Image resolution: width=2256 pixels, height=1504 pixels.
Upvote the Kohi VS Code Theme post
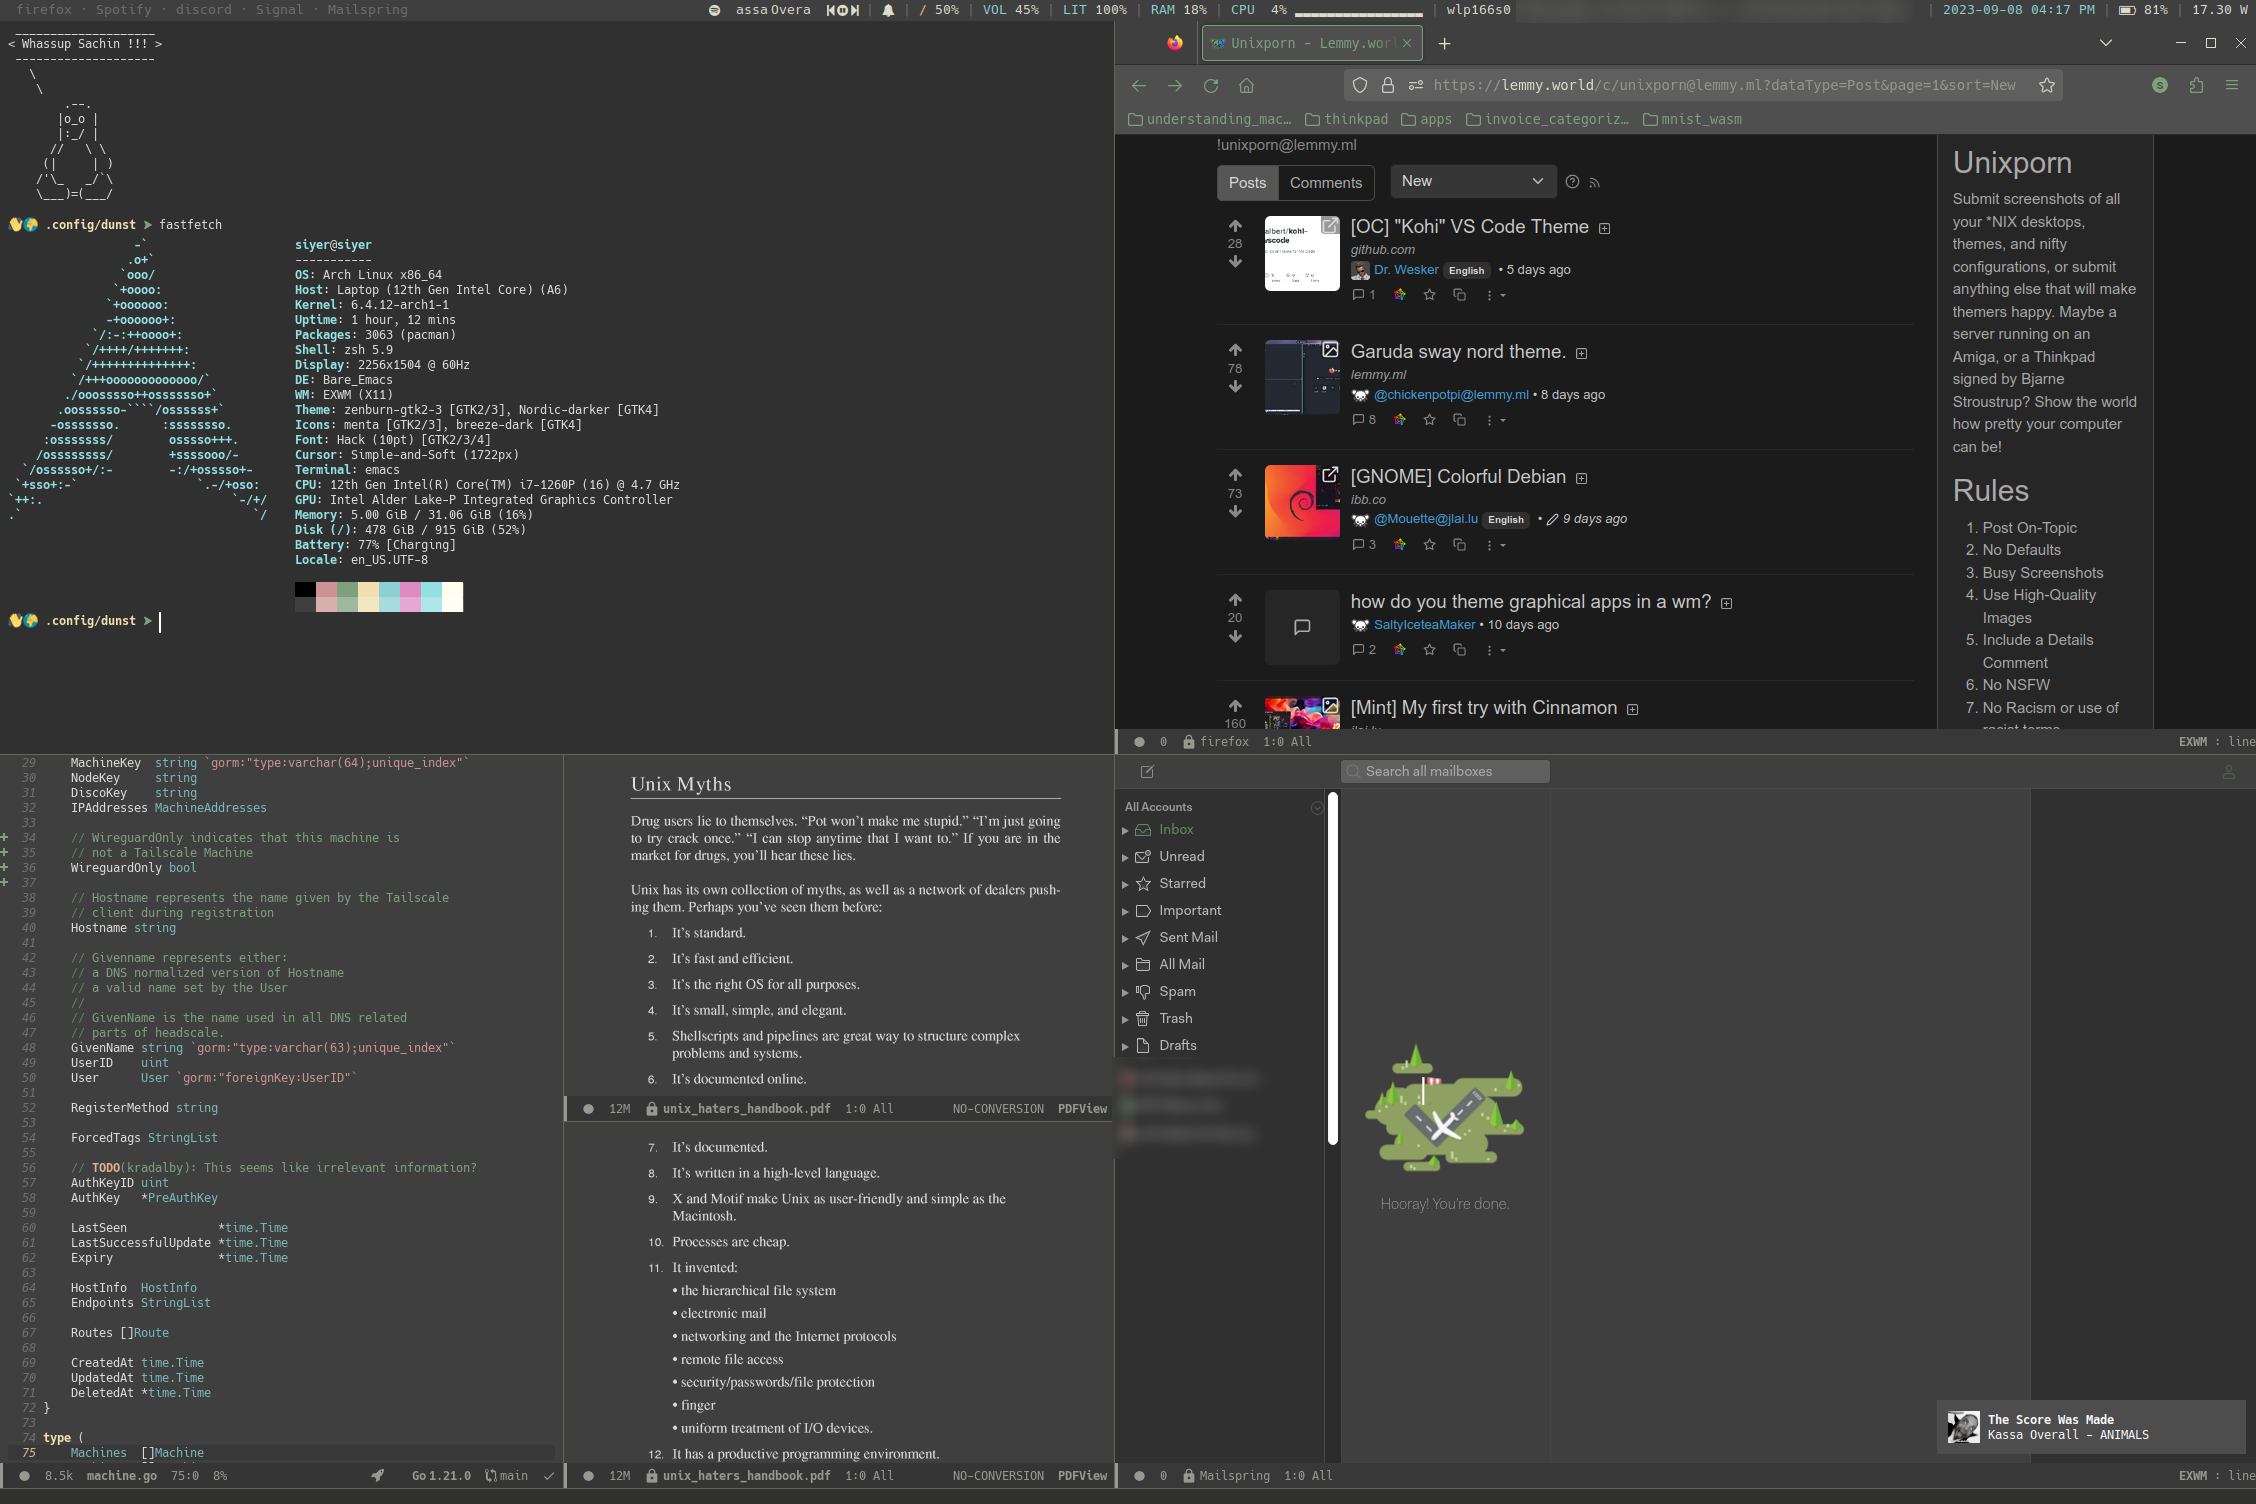point(1235,226)
